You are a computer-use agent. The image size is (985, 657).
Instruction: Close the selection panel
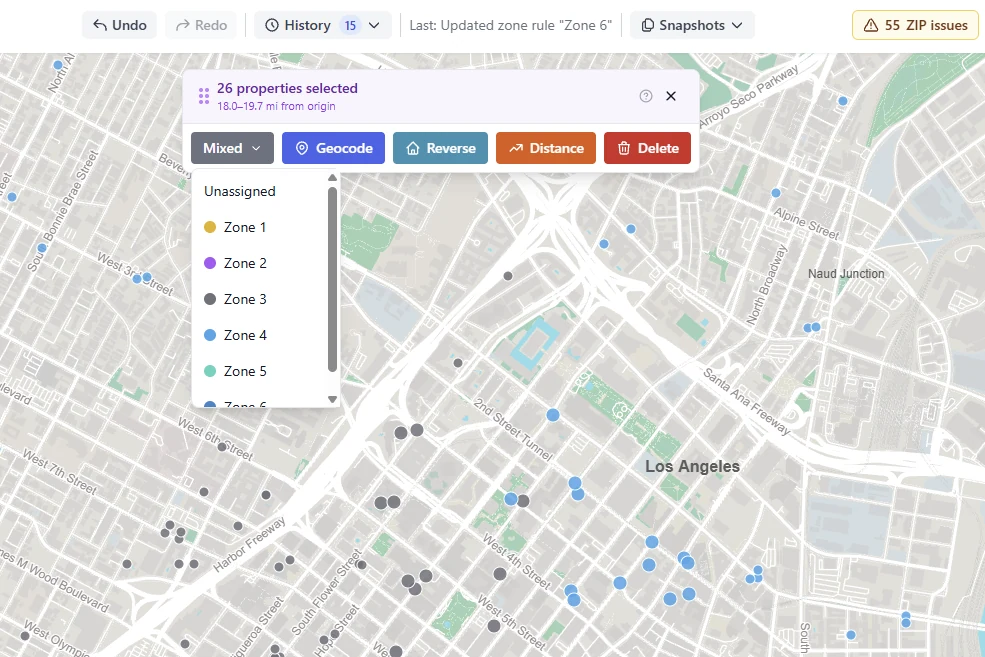[x=671, y=96]
